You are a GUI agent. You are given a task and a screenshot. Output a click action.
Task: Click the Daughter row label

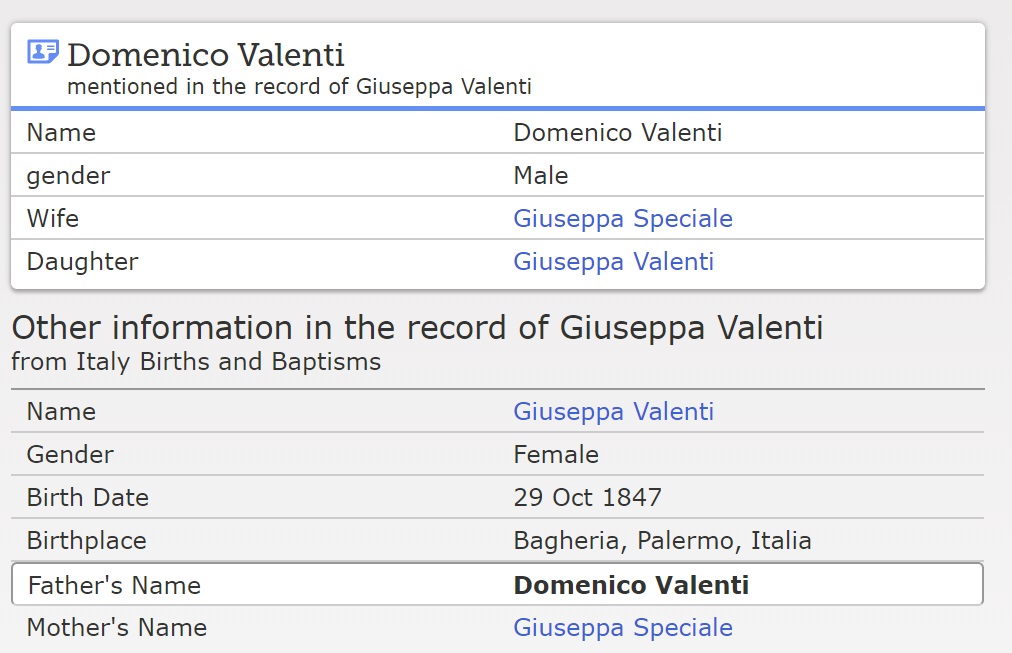coord(82,262)
